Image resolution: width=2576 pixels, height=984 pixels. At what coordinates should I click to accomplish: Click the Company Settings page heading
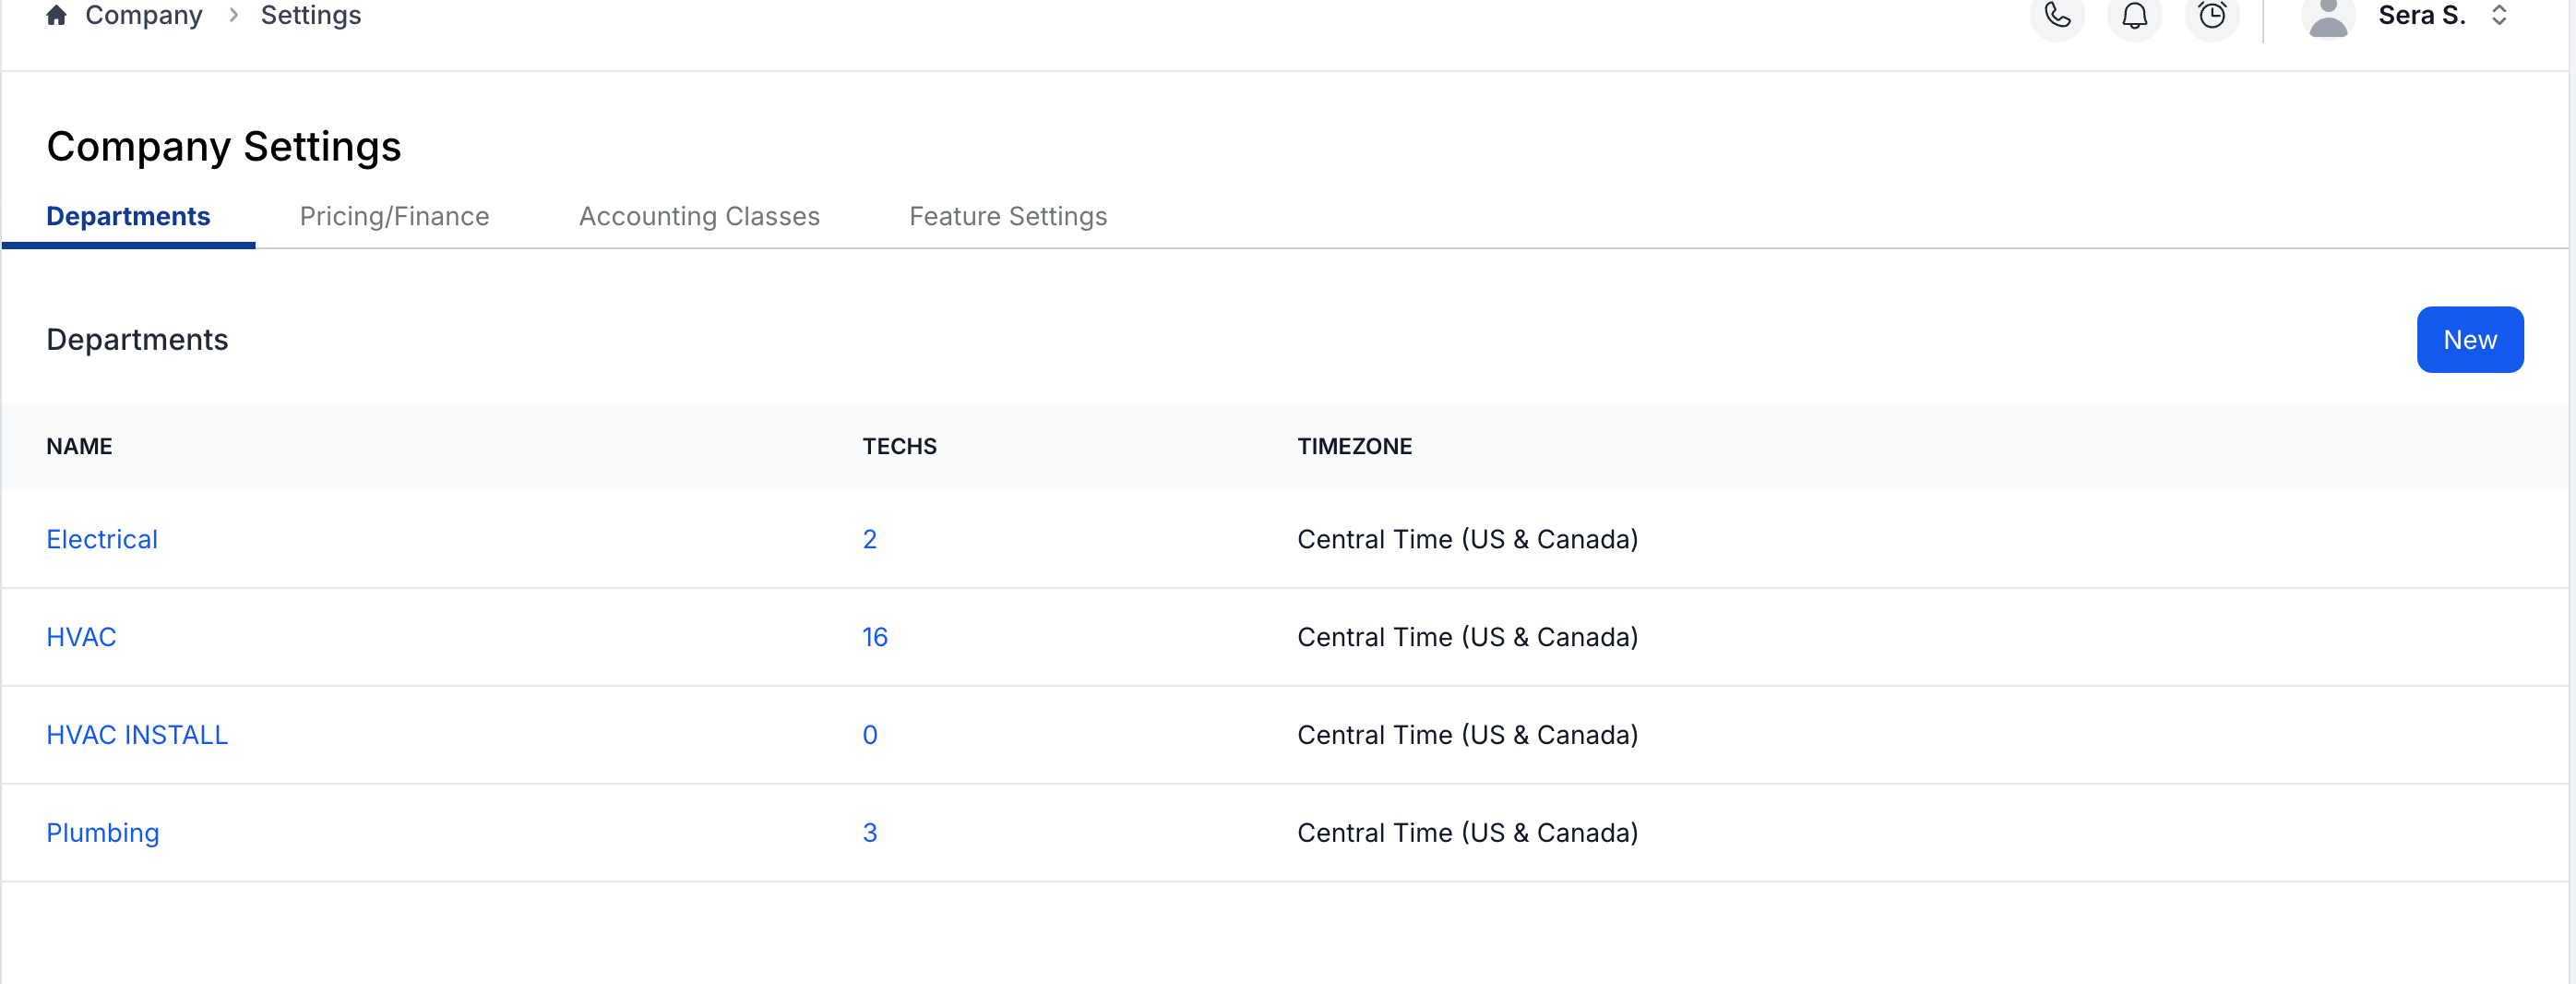pyautogui.click(x=224, y=147)
